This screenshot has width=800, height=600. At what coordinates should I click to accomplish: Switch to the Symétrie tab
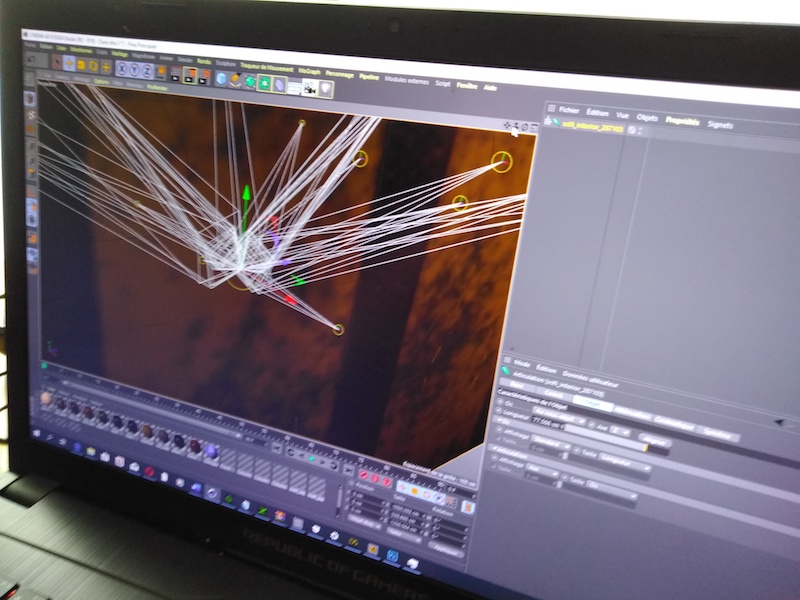coord(718,433)
